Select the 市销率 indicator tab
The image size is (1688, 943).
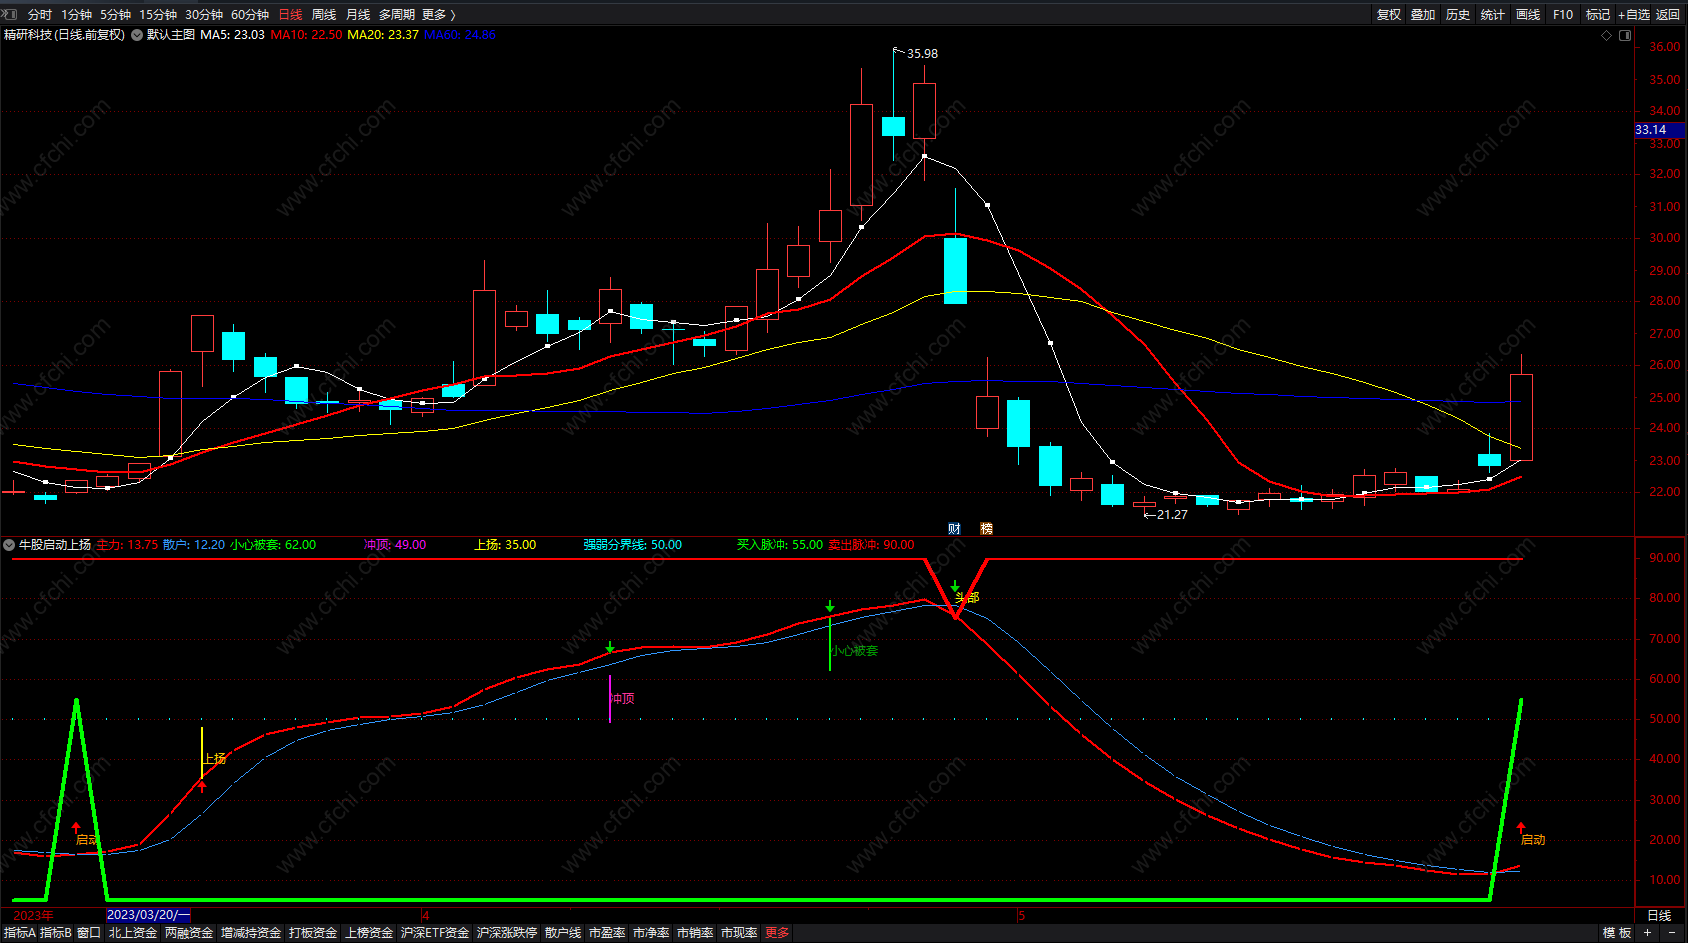[x=695, y=933]
